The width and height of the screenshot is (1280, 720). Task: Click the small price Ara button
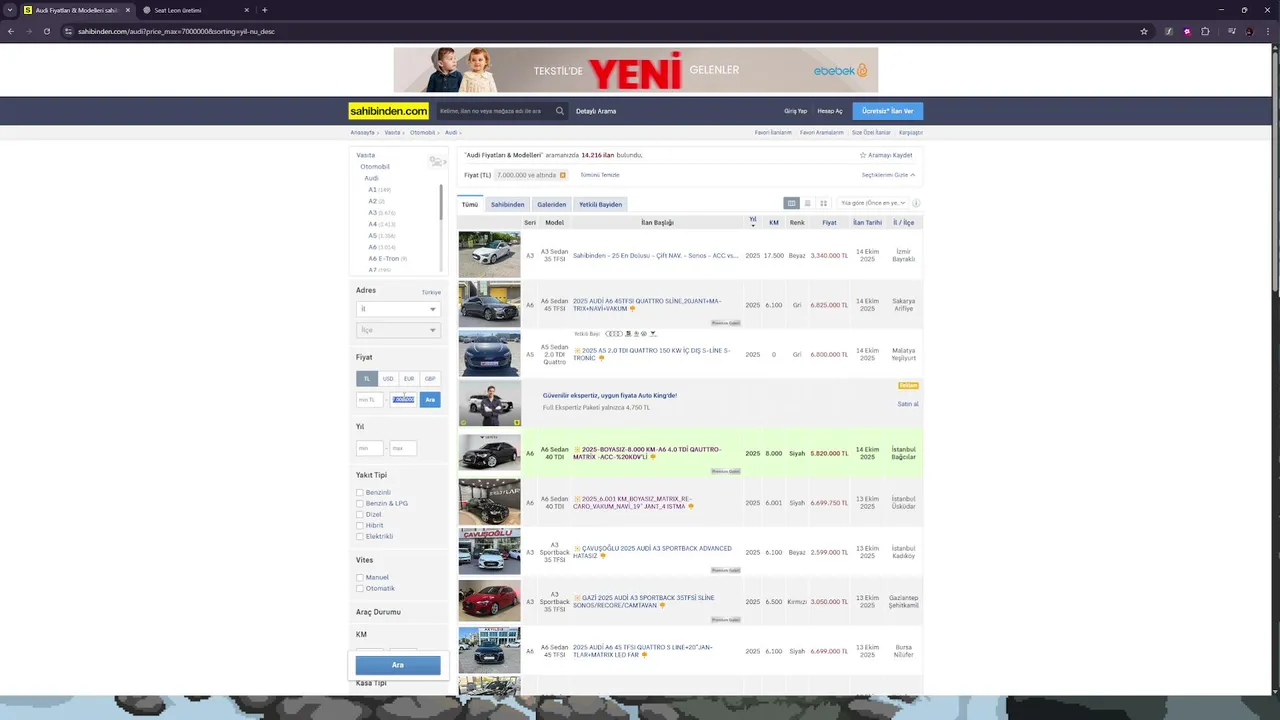pyautogui.click(x=430, y=399)
